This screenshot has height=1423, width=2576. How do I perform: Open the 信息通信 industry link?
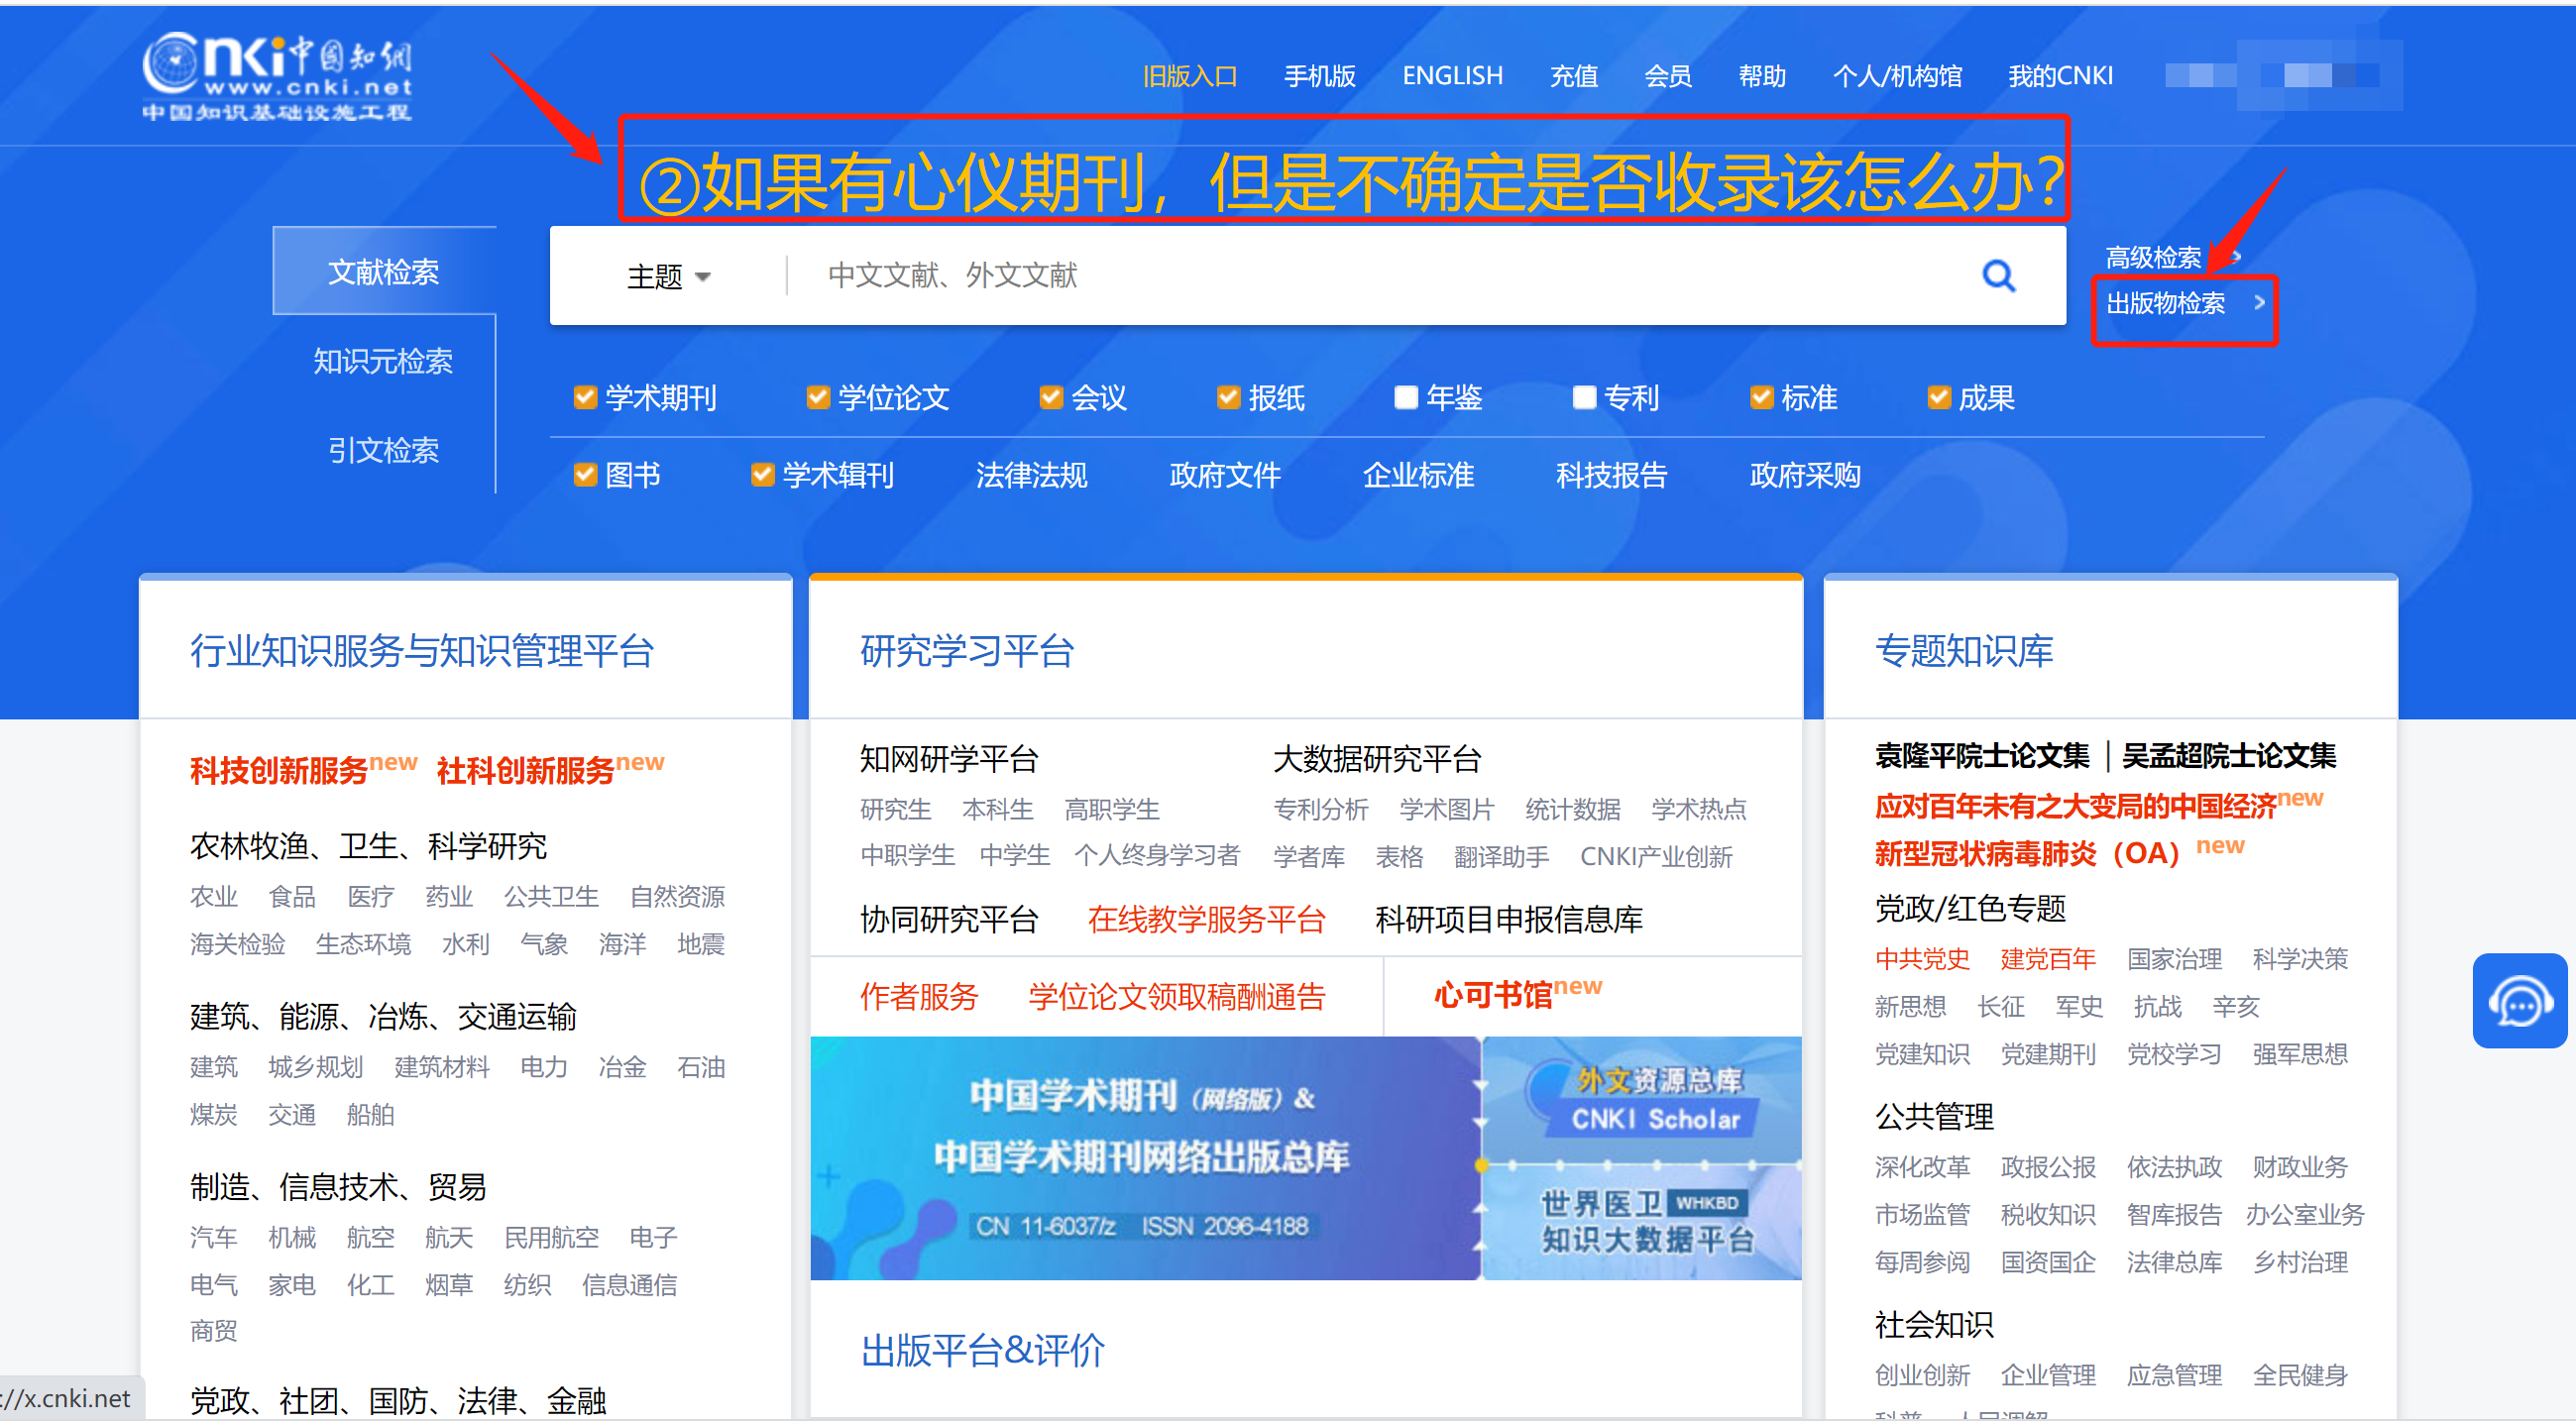[629, 1285]
